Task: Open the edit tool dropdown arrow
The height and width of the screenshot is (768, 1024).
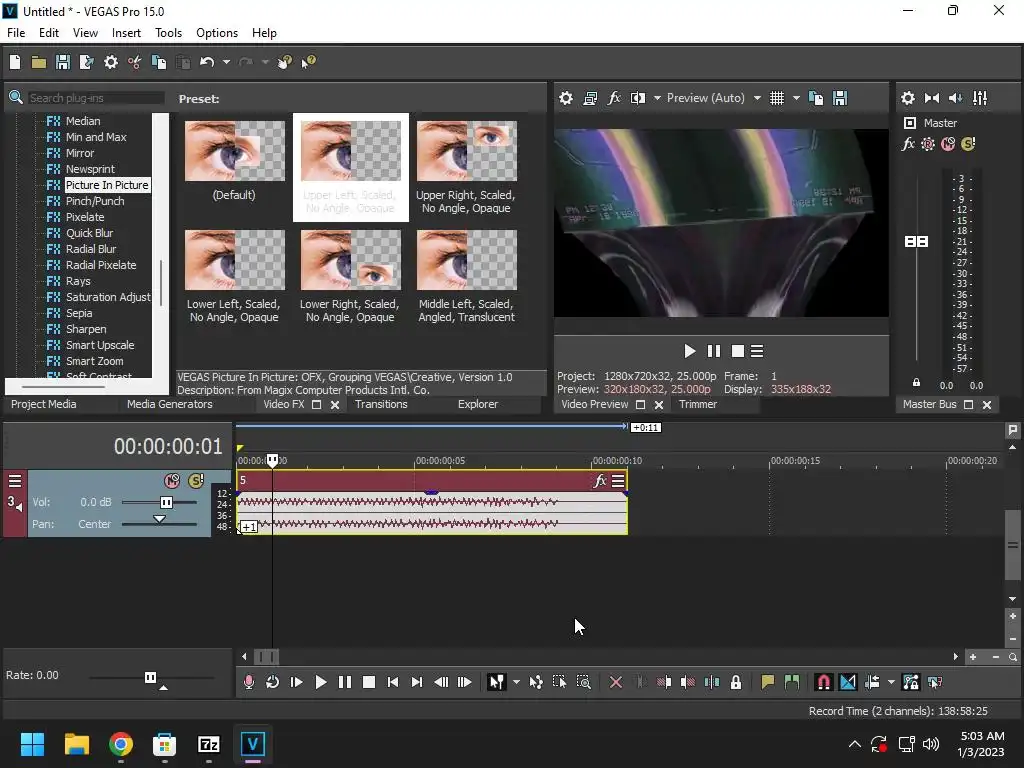Action: (x=517, y=682)
